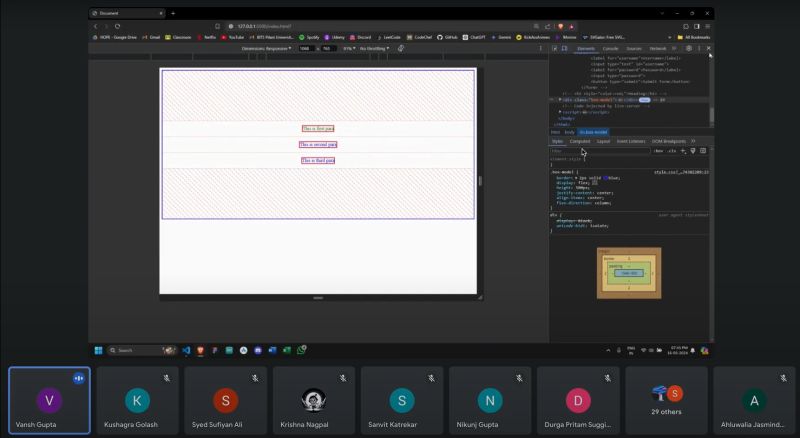Image resolution: width=800 pixels, height=438 pixels.
Task: Open the flexbox editor icon beside display flex
Action: coord(594,183)
